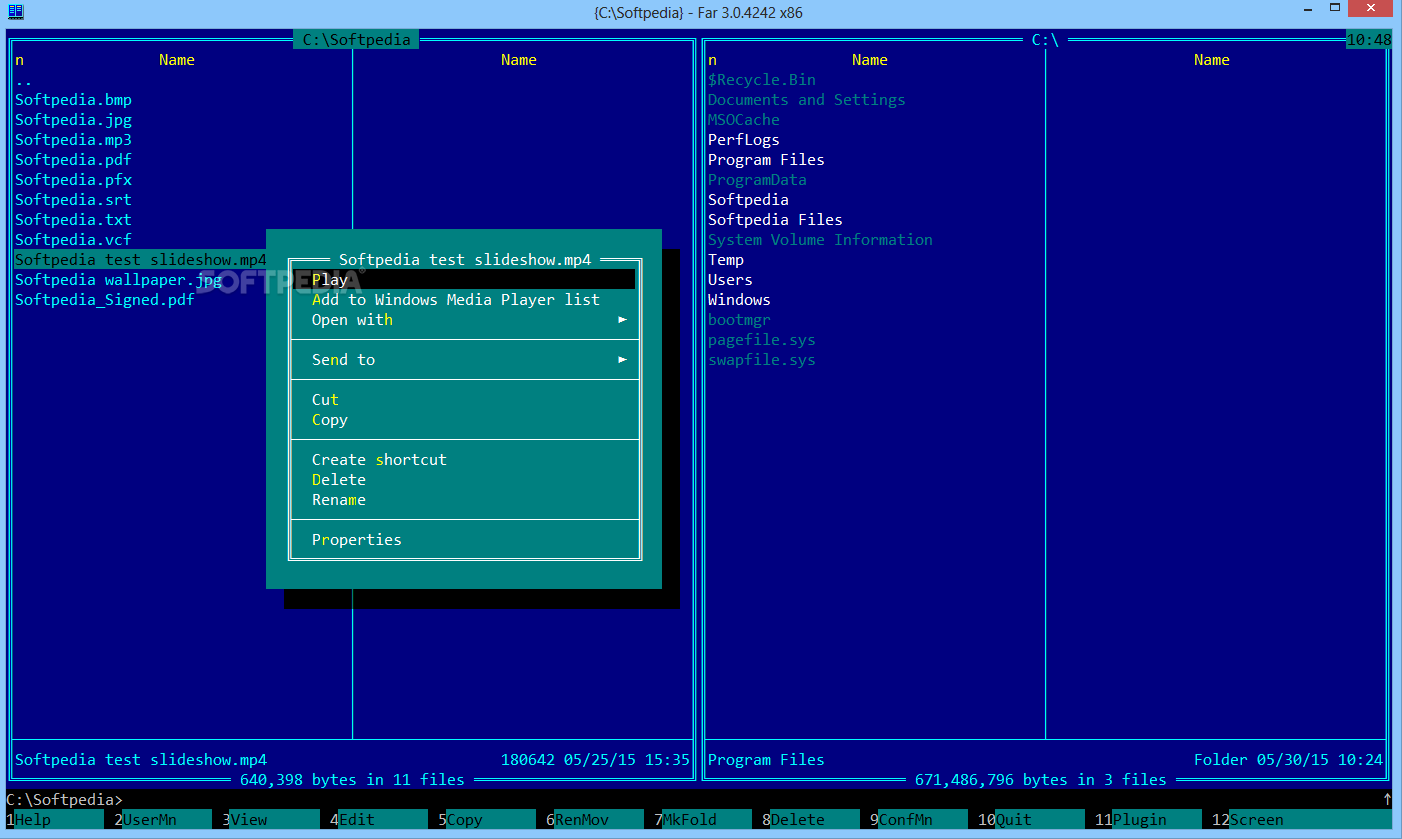
Task: Select System Volume Information folder
Action: point(820,240)
